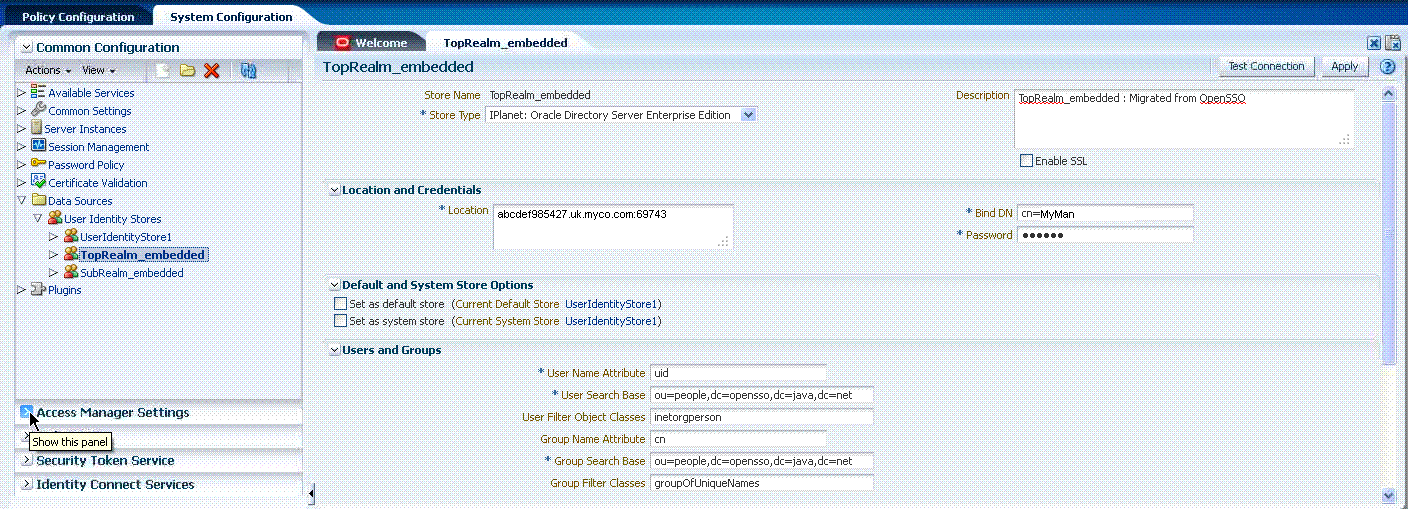Click the Certificate Validation checkmark icon

(38, 182)
